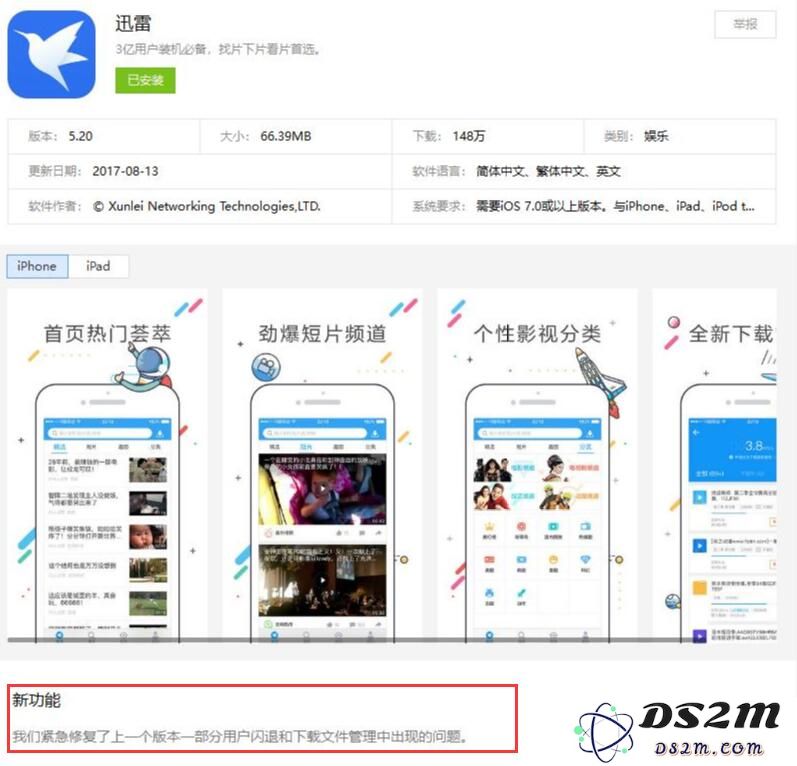Click the green 已安装 button

point(145,80)
